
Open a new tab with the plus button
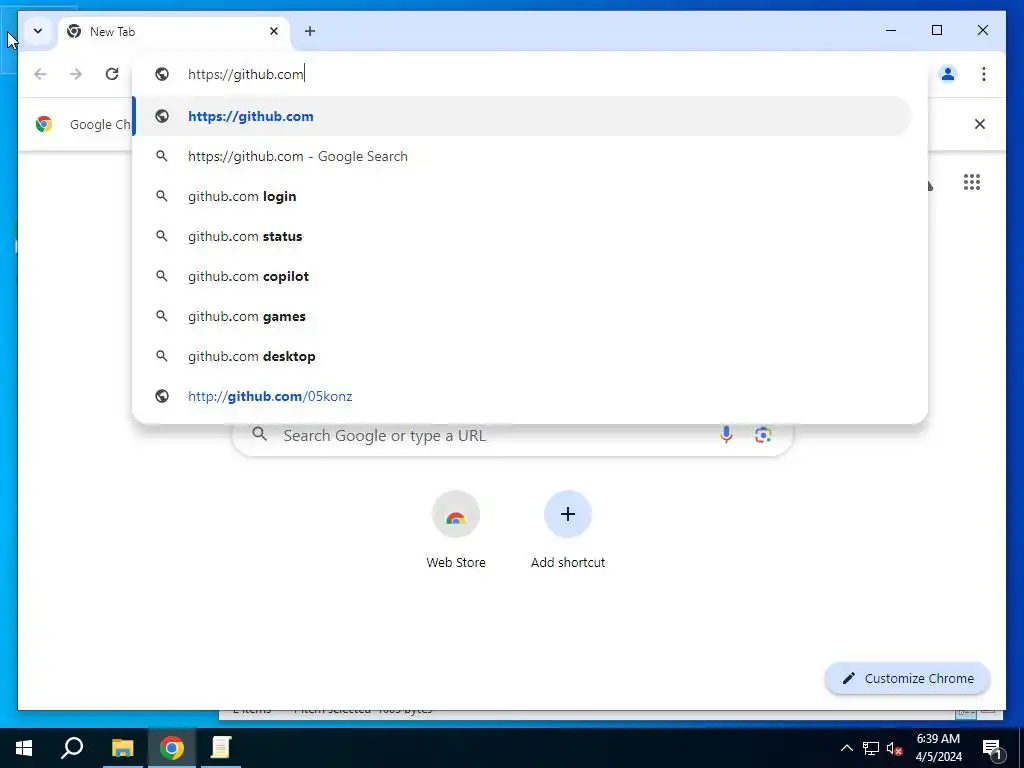pos(310,31)
